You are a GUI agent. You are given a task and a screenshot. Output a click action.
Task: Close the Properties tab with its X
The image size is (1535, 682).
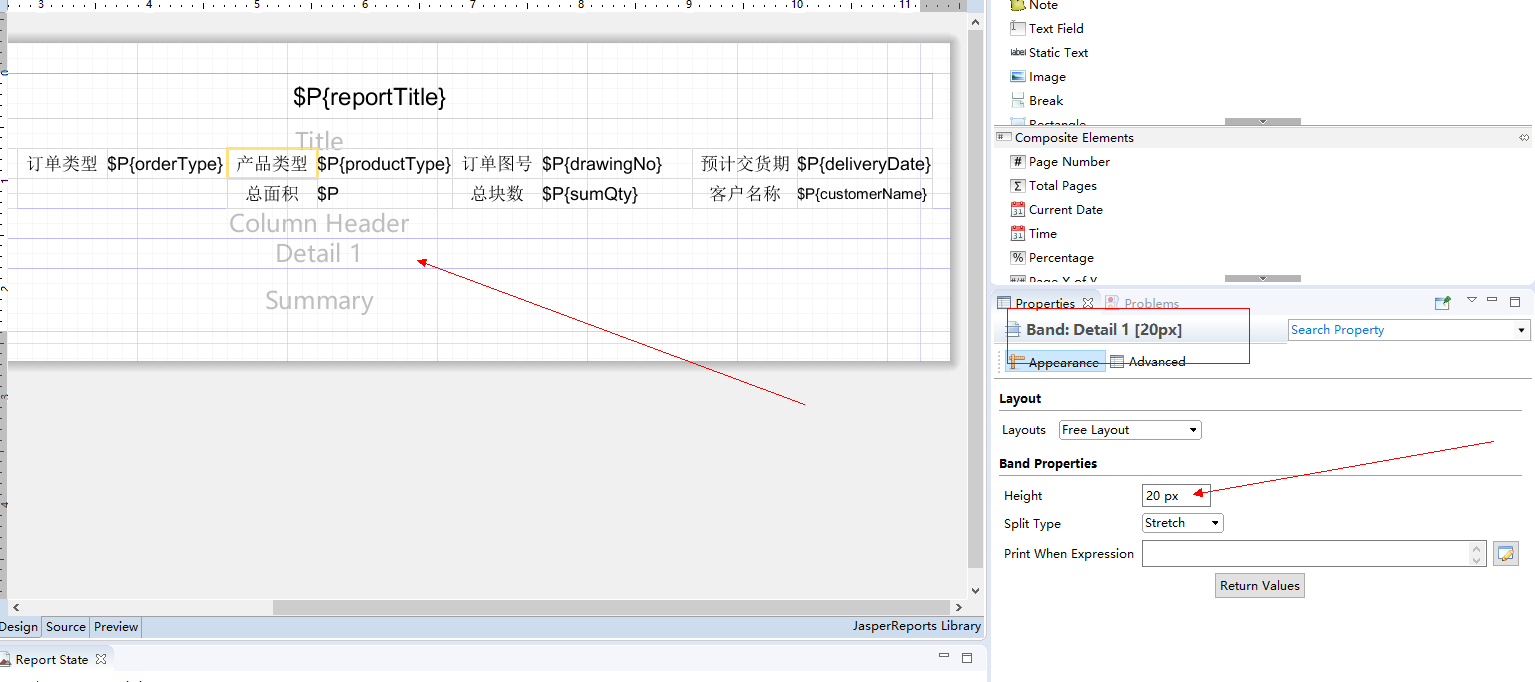[x=1088, y=303]
